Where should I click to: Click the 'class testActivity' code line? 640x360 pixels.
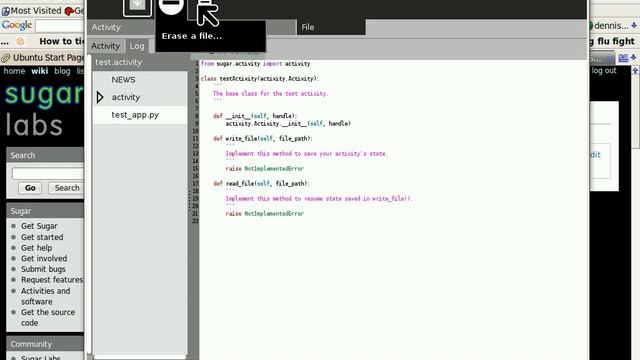[x=260, y=79]
